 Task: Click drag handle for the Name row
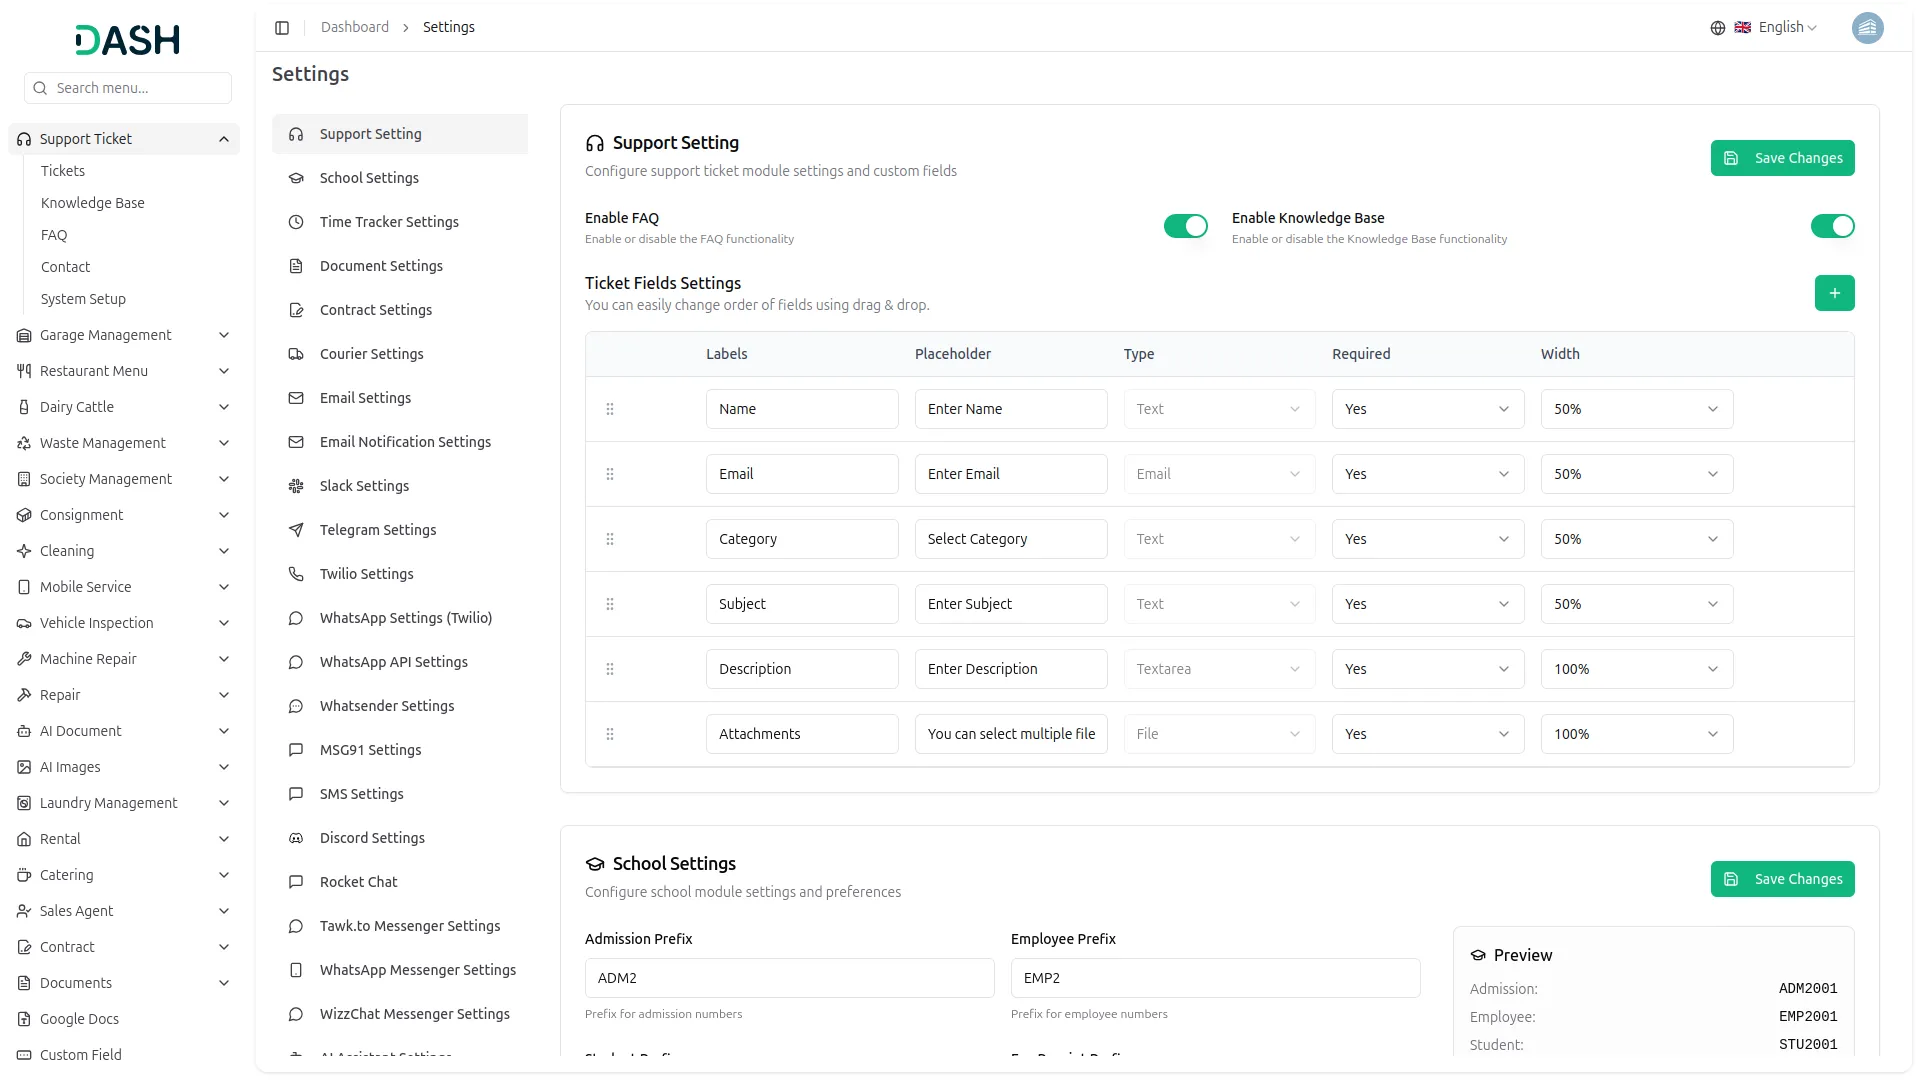point(610,409)
